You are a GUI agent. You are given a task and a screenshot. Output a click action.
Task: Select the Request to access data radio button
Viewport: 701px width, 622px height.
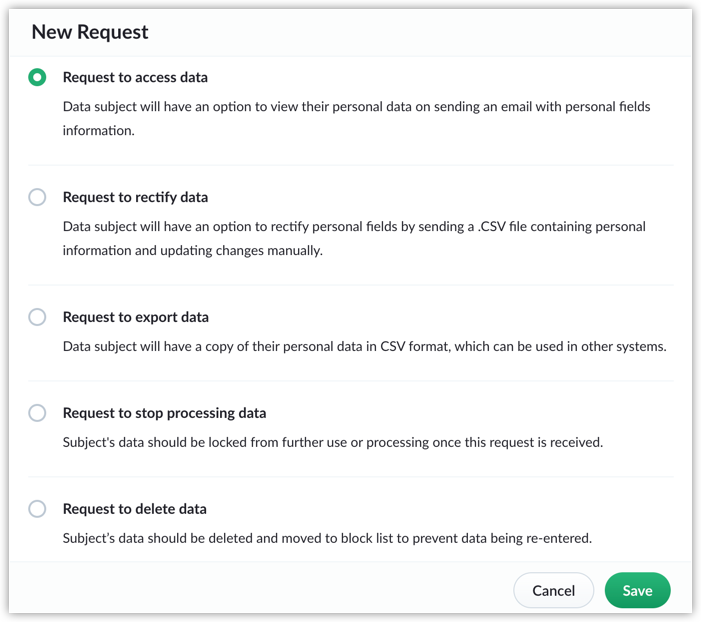37,77
